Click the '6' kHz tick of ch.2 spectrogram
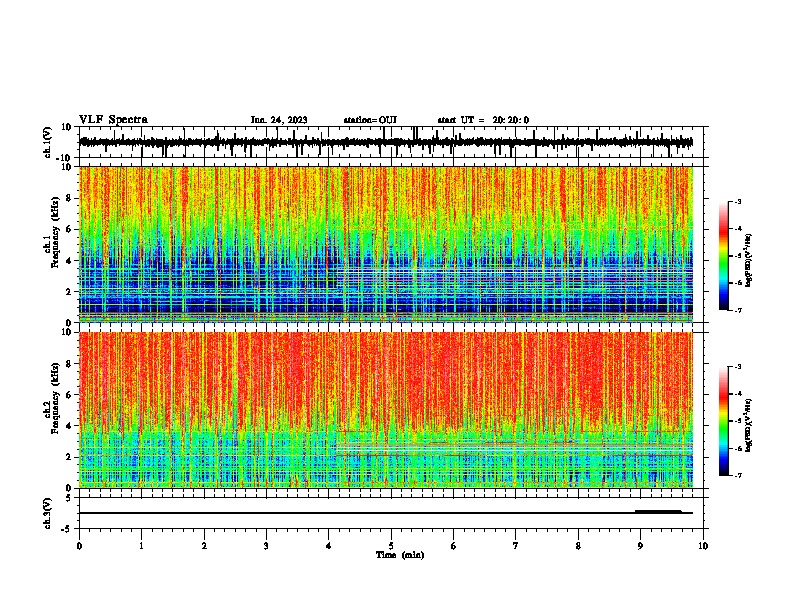This screenshot has width=792, height=612. tap(69, 394)
